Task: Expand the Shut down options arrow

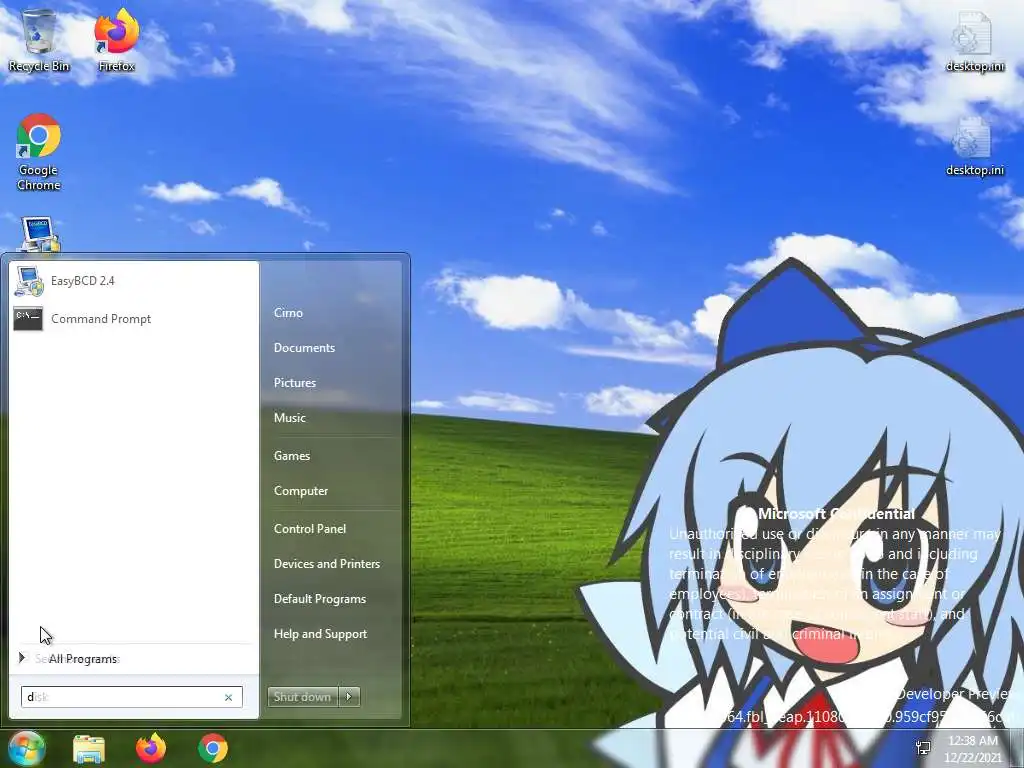Action: pyautogui.click(x=349, y=697)
